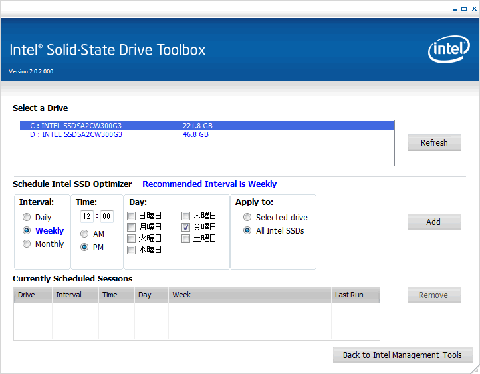The height and width of the screenshot is (374, 480).
Task: Click the minutes field showing 00
Action: [107, 216]
